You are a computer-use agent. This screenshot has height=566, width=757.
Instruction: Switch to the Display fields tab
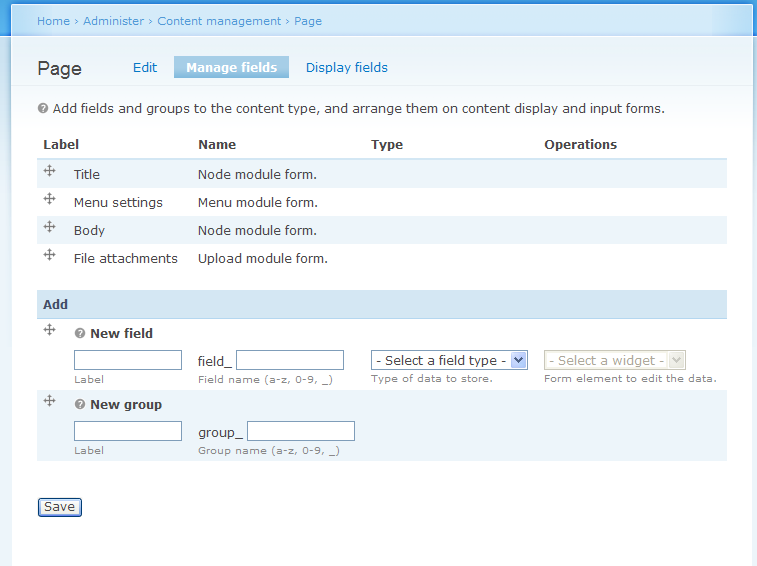[x=347, y=68]
